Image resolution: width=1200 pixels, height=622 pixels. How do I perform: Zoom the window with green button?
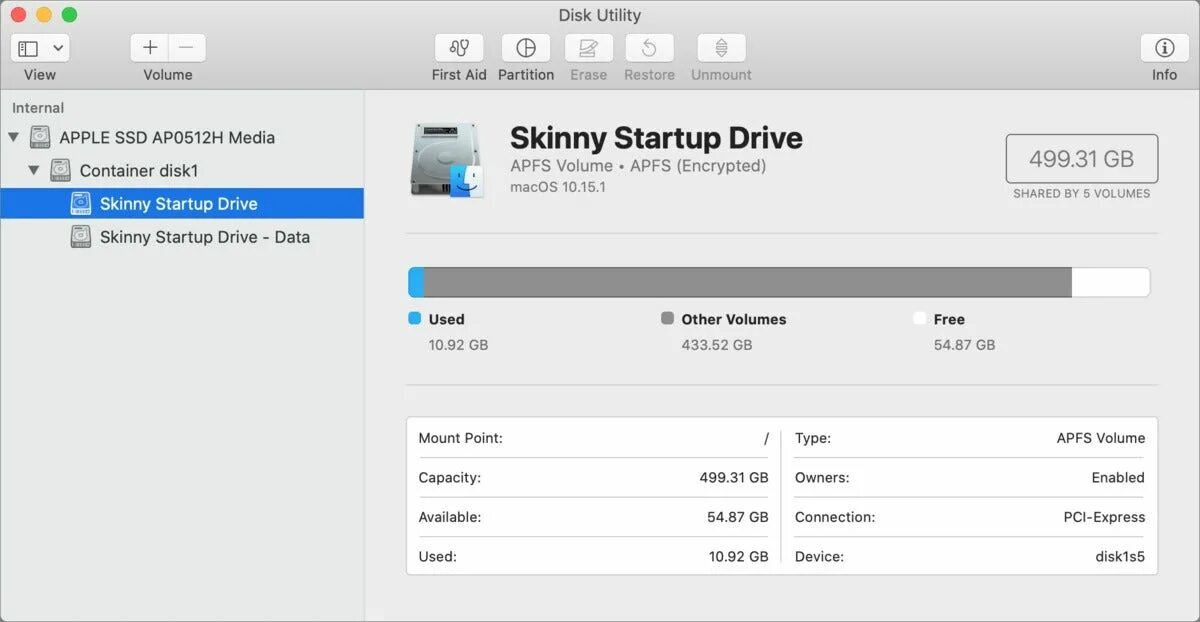69,15
